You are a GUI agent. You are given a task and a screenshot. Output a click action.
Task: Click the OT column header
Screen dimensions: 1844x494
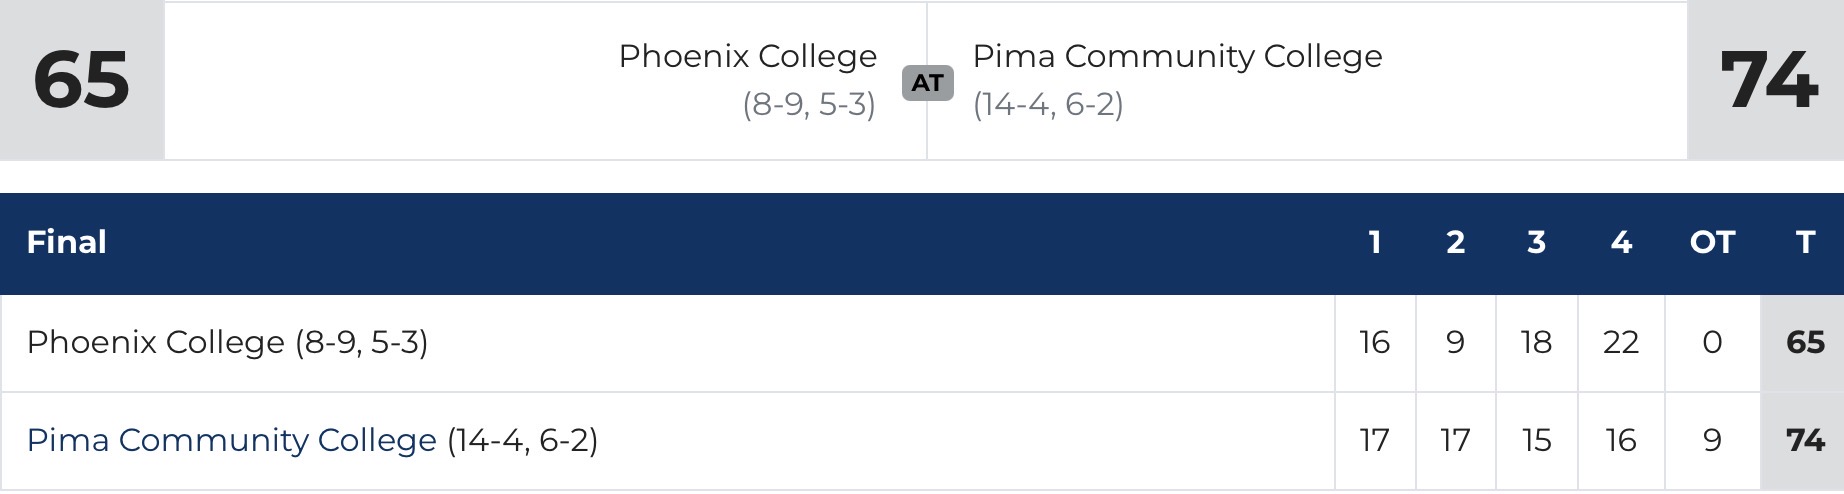(x=1712, y=242)
